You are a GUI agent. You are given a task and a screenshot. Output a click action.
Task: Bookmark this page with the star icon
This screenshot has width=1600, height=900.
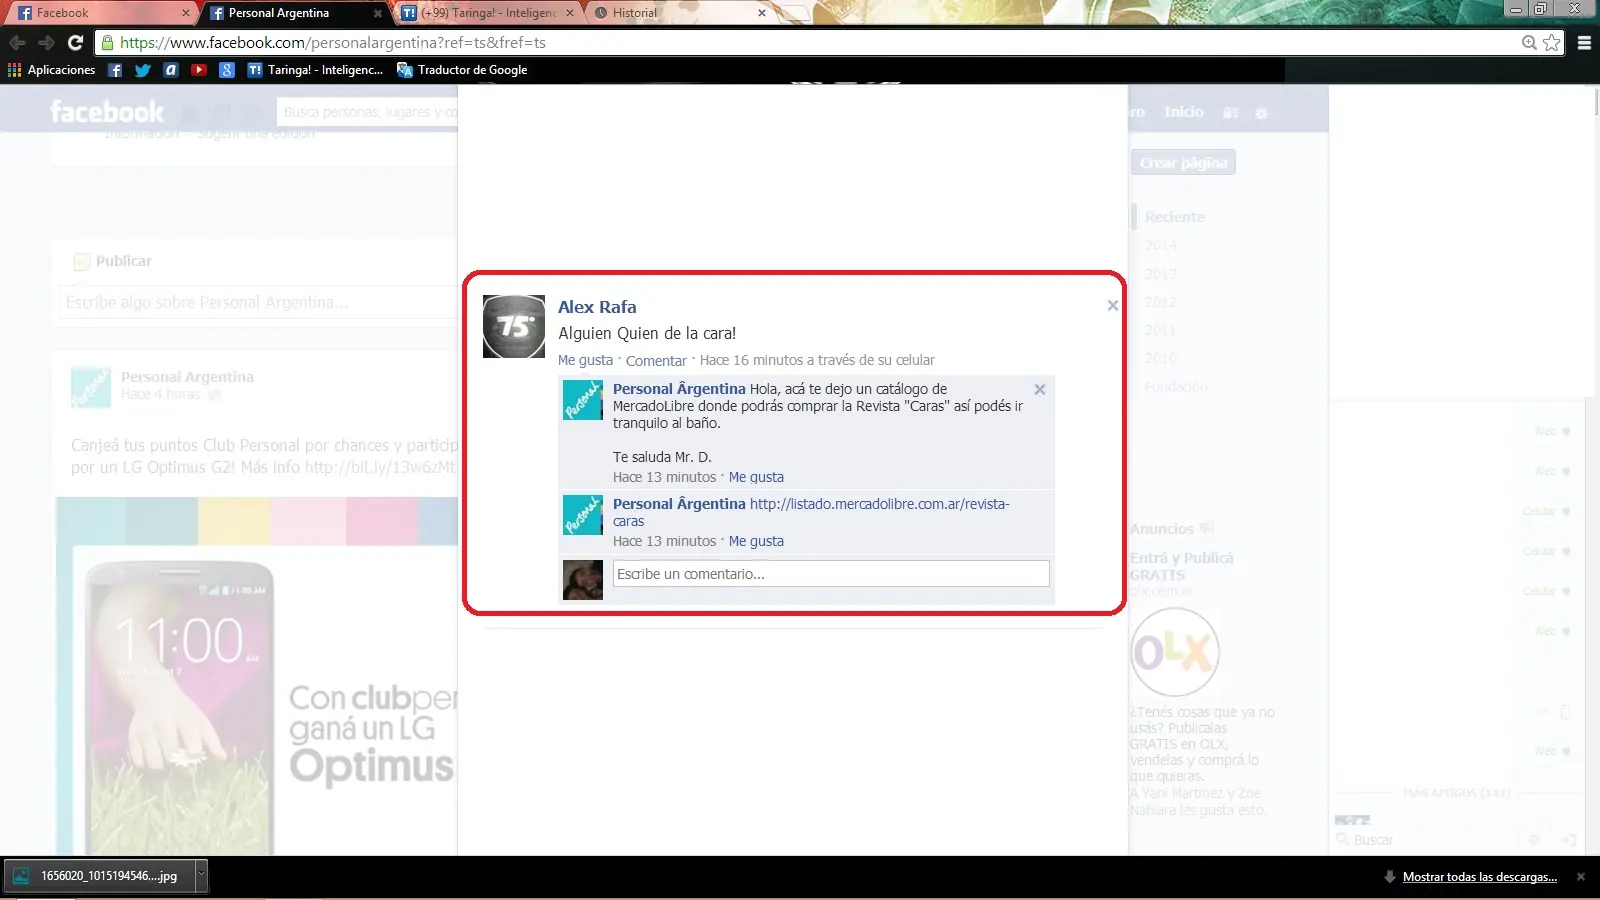click(1552, 43)
